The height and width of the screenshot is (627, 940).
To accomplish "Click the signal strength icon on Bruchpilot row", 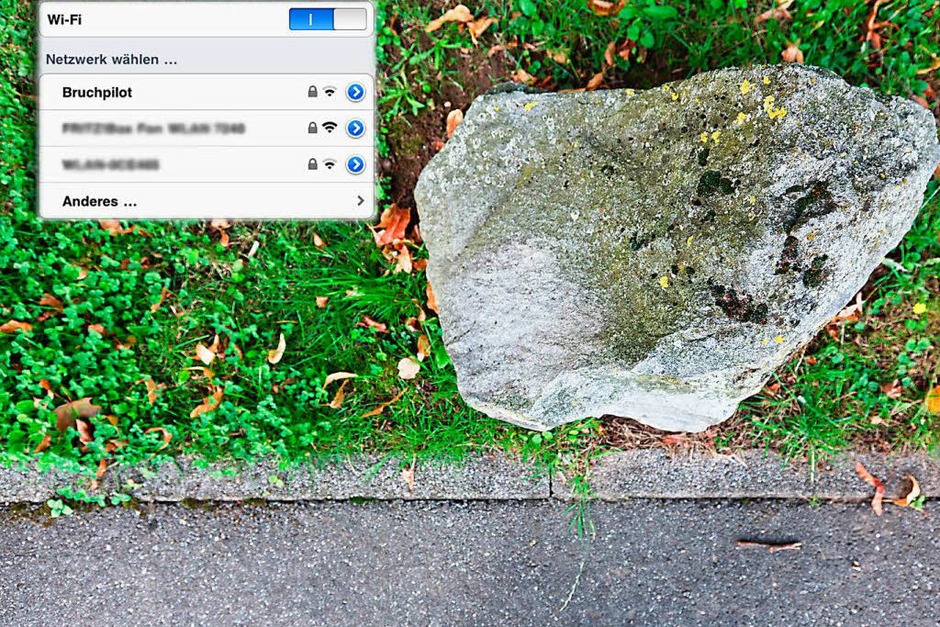I will pos(330,92).
